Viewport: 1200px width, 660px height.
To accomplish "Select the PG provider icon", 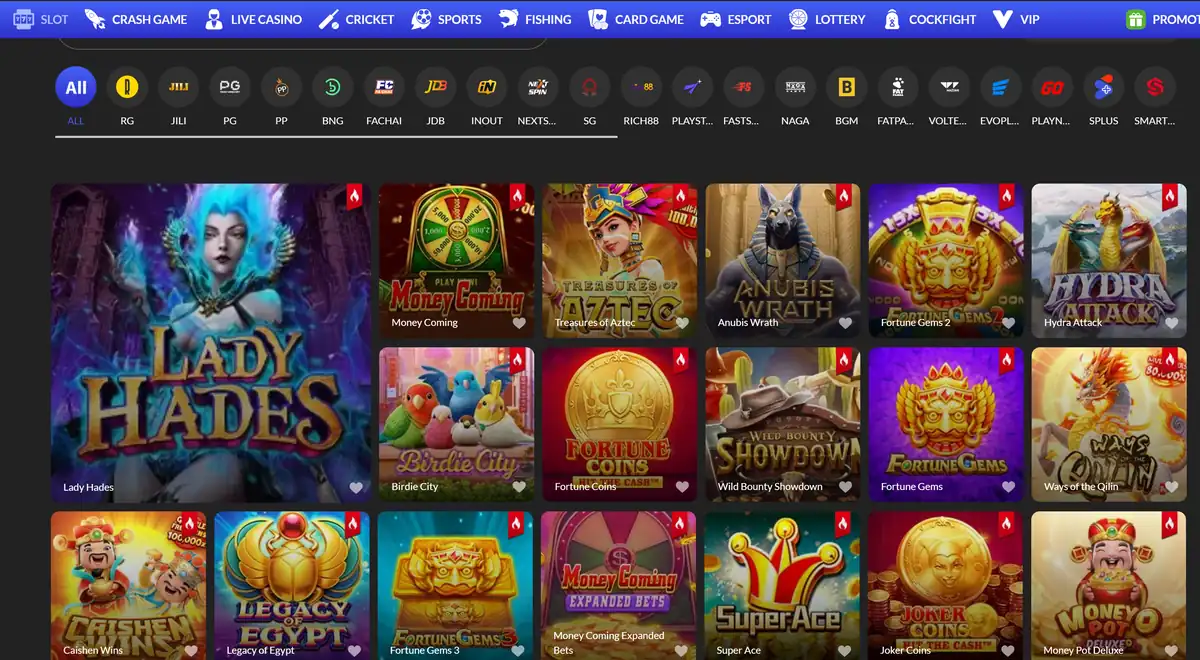I will pos(229,86).
